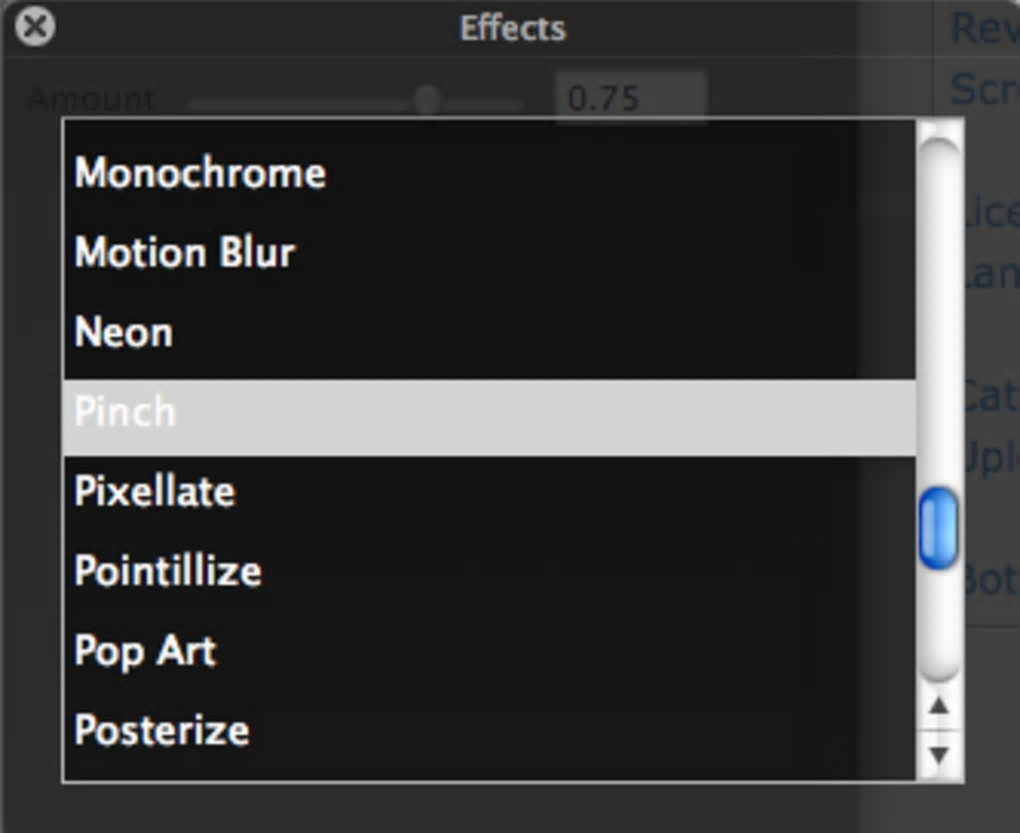Pick Posterize in the list

click(162, 730)
